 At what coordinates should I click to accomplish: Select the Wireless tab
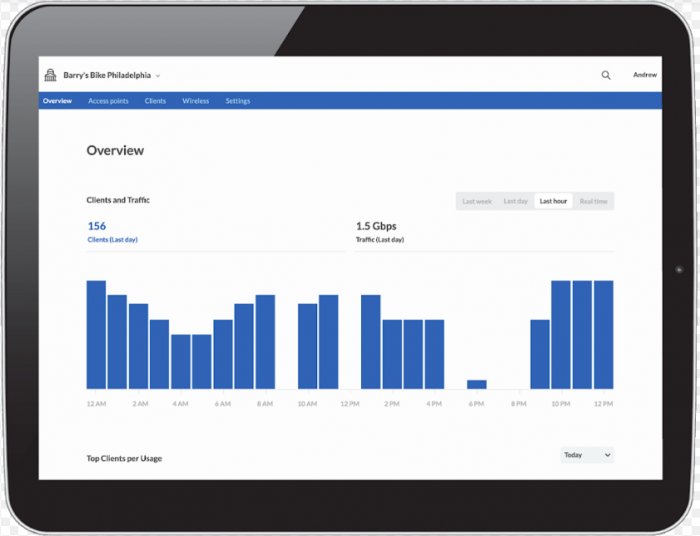click(x=195, y=101)
